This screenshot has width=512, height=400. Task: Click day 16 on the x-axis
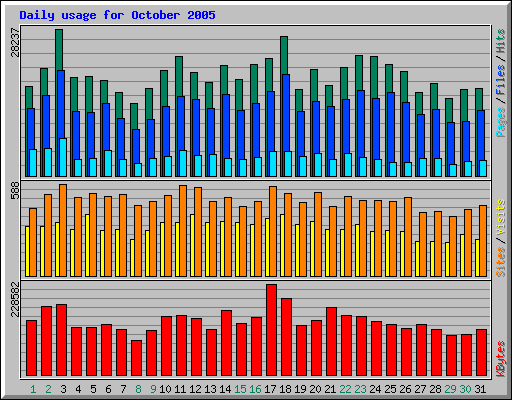[255, 389]
